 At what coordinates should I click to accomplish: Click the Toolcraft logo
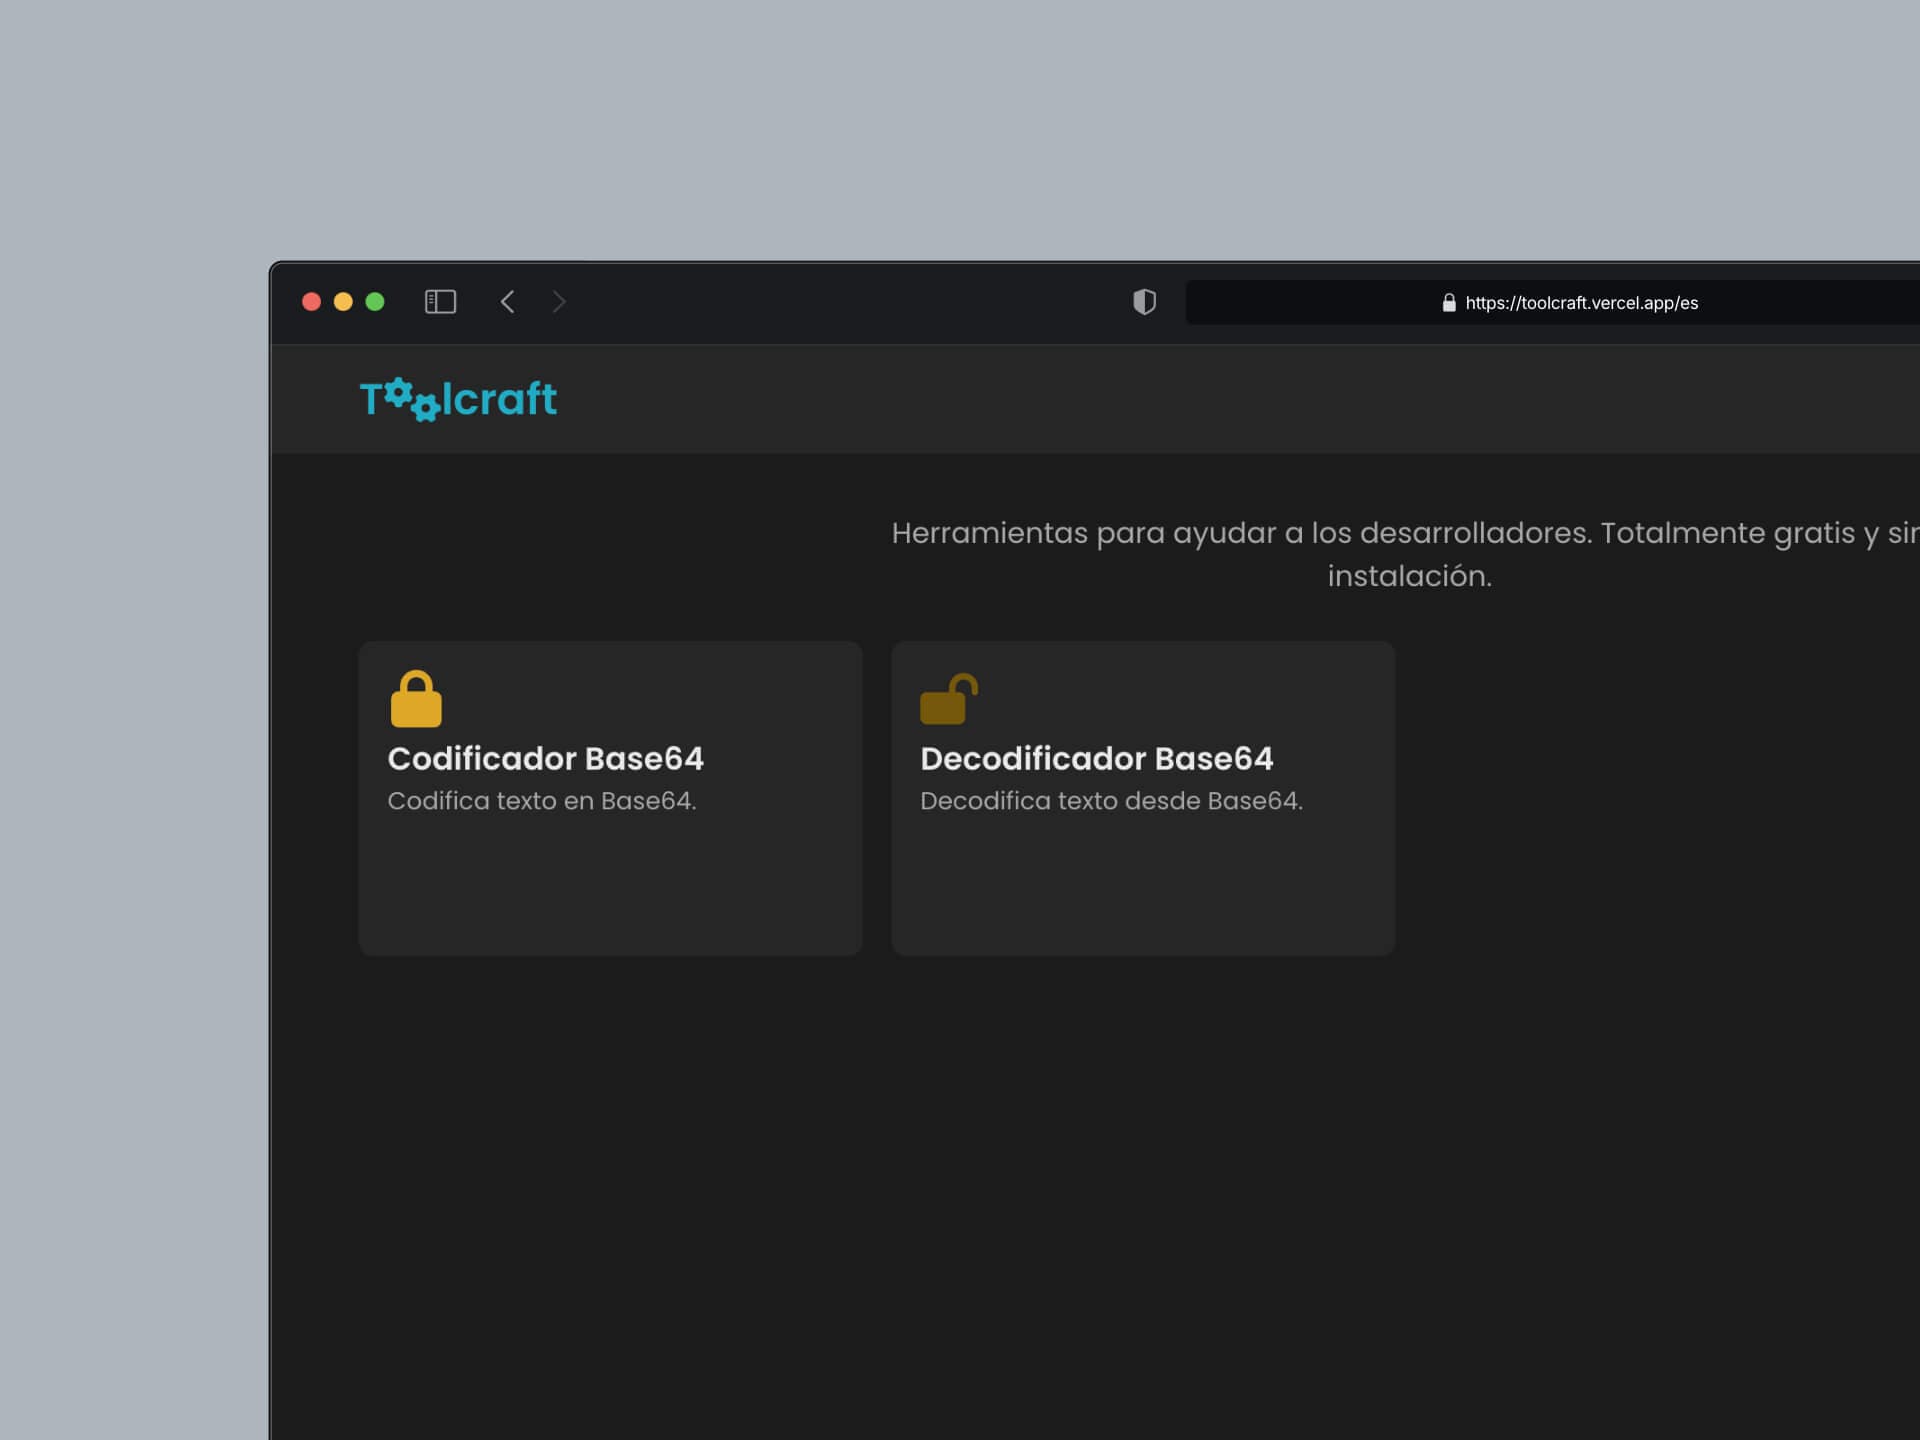pyautogui.click(x=458, y=399)
